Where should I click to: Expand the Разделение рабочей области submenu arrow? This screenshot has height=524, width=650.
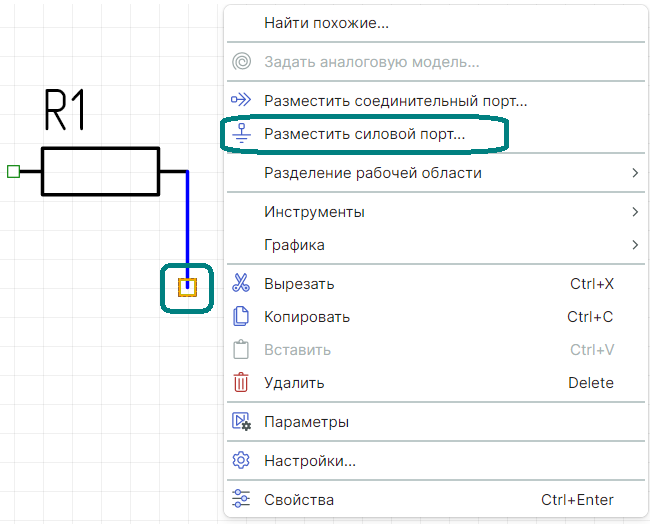coord(635,173)
